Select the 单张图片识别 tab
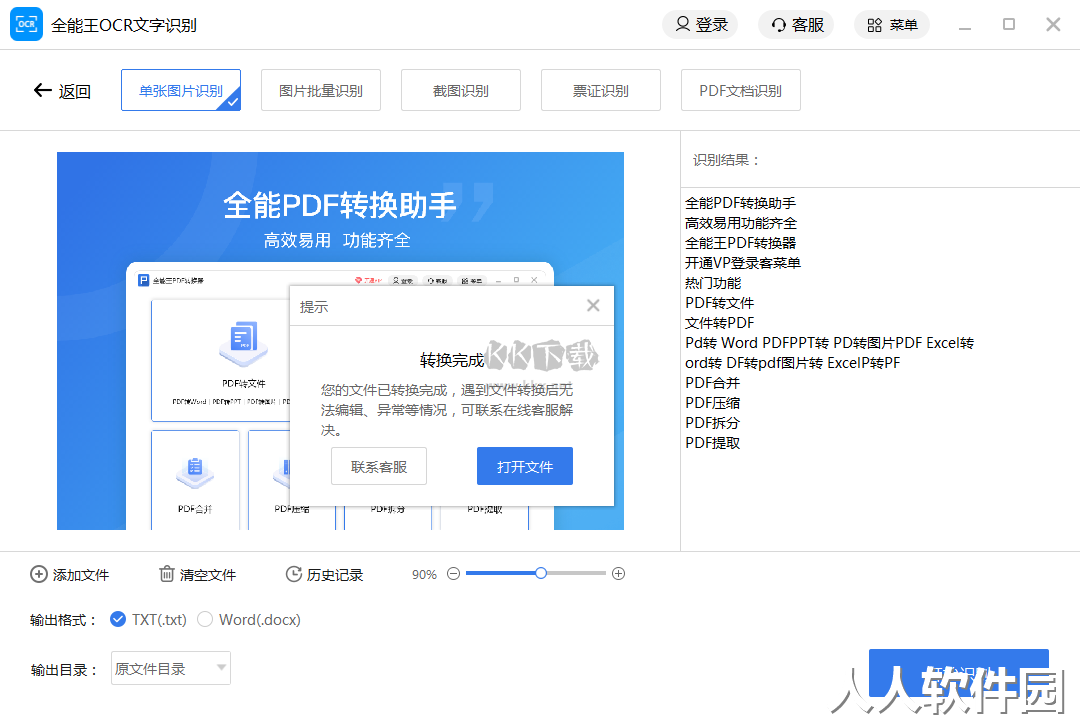 [x=181, y=90]
